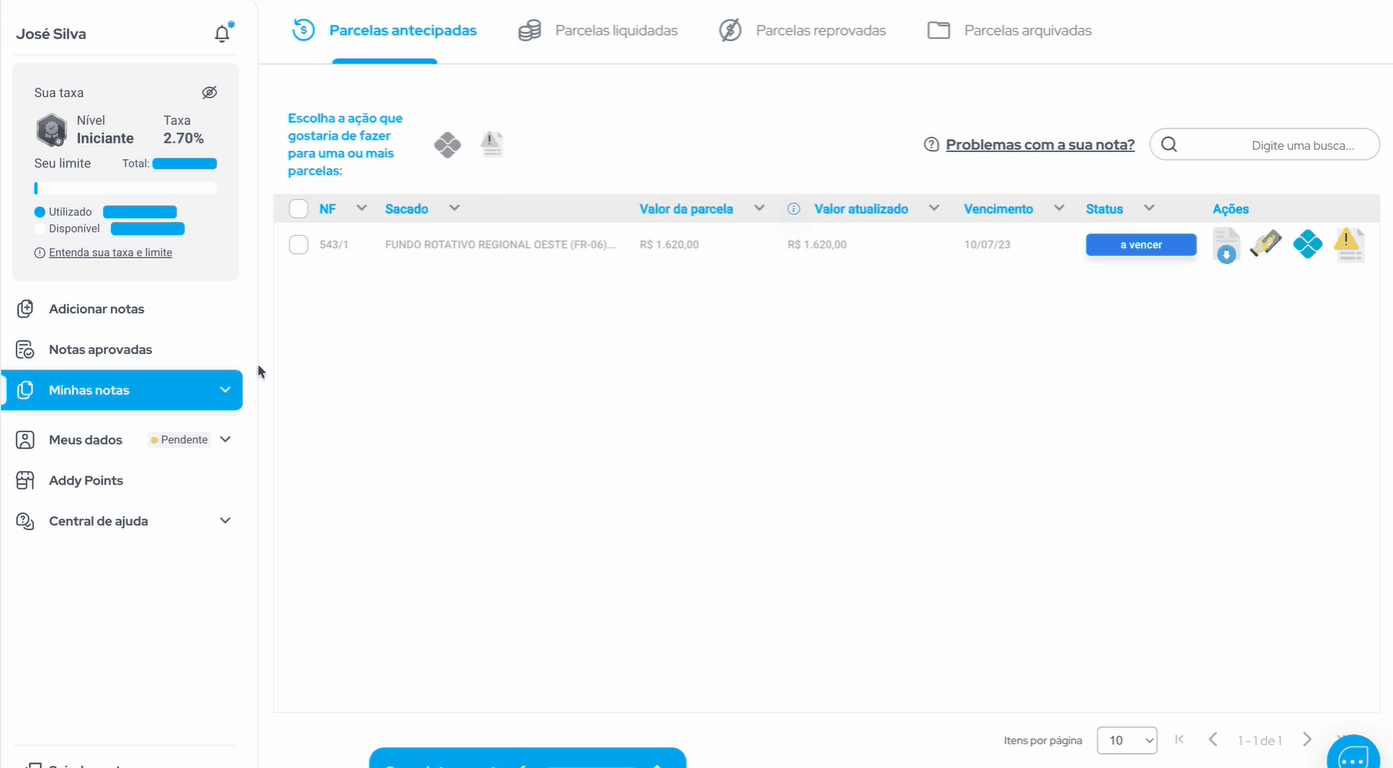Open Entenda sua taxa e limite link
1393x768 pixels.
[x=110, y=253]
